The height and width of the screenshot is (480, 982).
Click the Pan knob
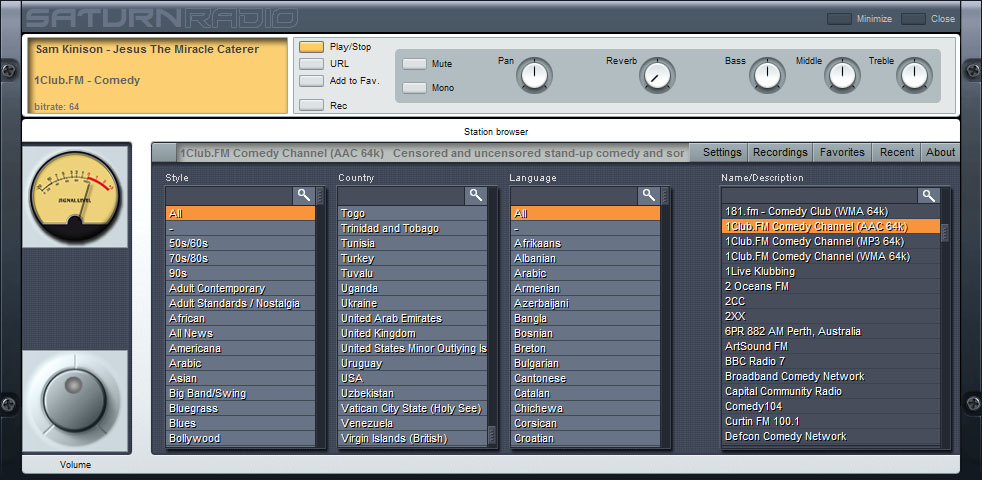(535, 74)
